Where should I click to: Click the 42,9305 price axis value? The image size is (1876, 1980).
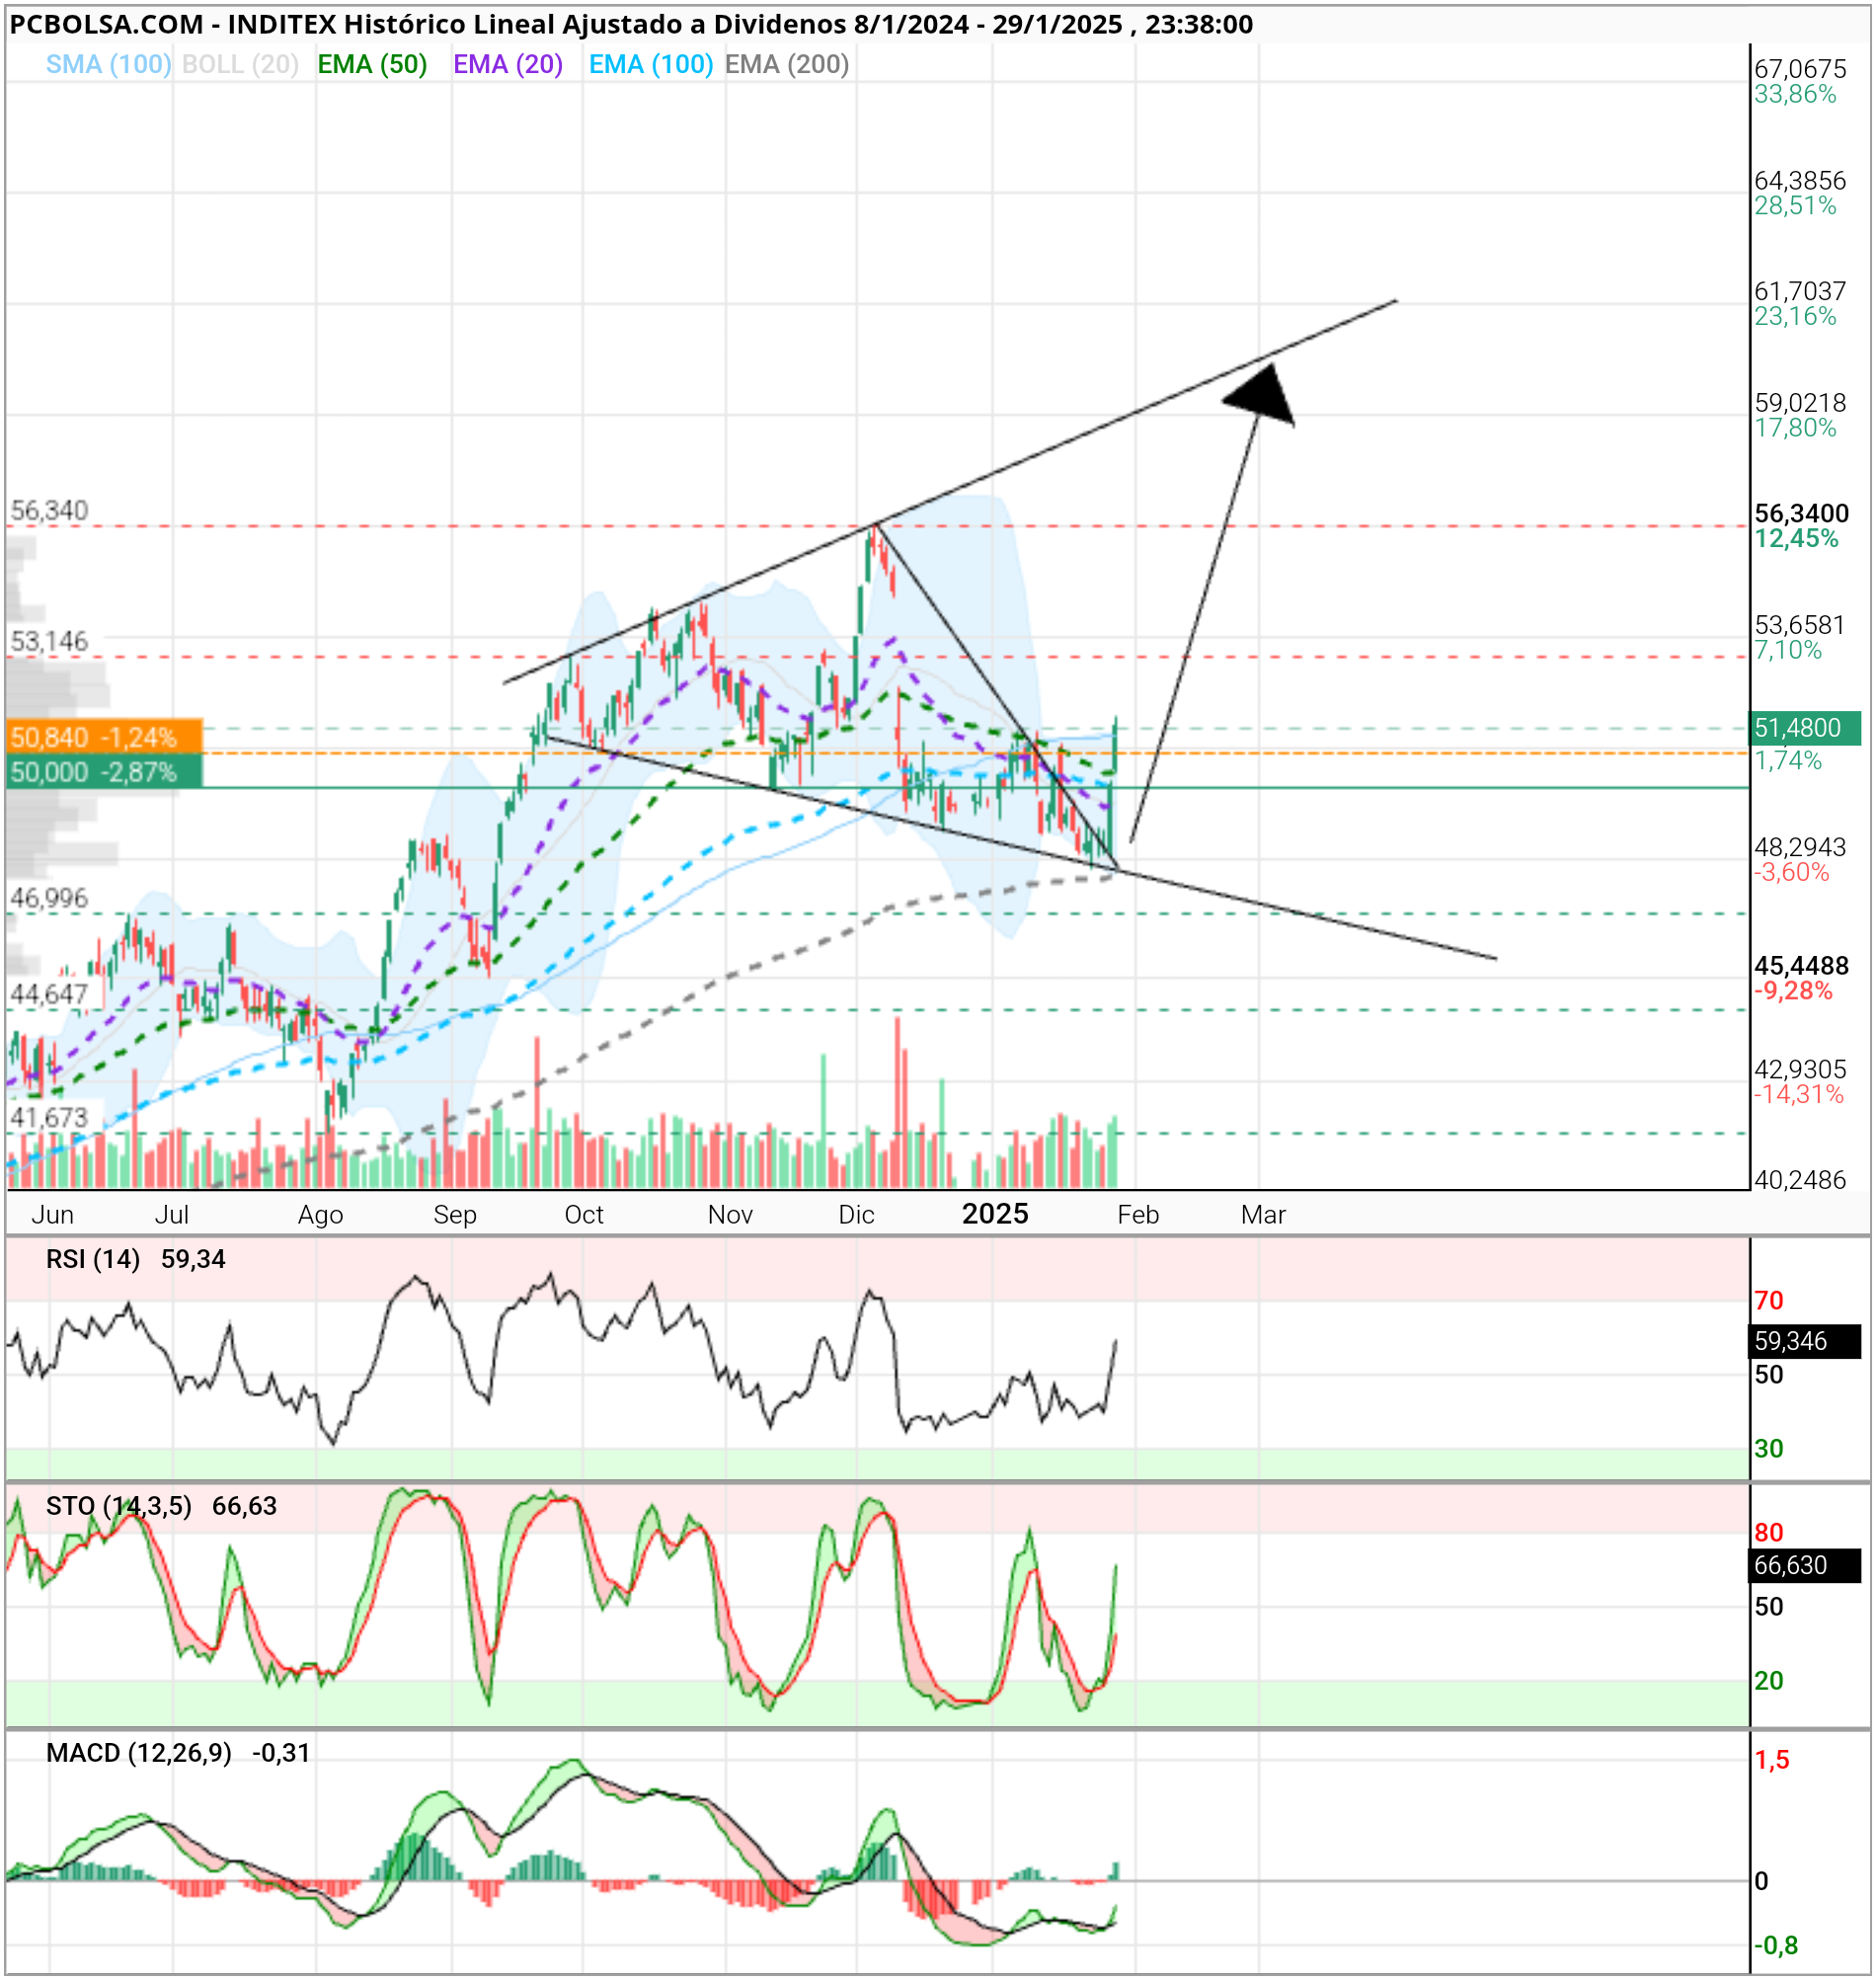point(1800,1069)
